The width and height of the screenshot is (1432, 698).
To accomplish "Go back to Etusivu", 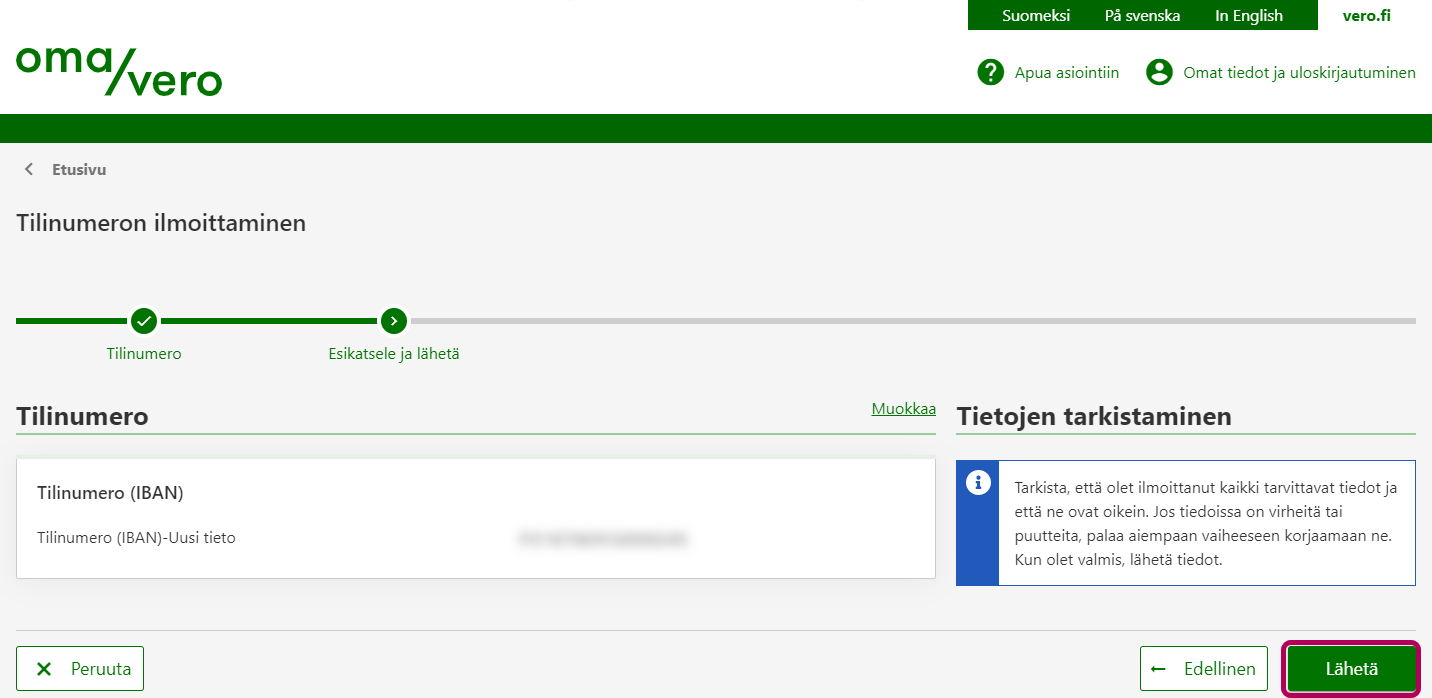I will pyautogui.click(x=79, y=169).
